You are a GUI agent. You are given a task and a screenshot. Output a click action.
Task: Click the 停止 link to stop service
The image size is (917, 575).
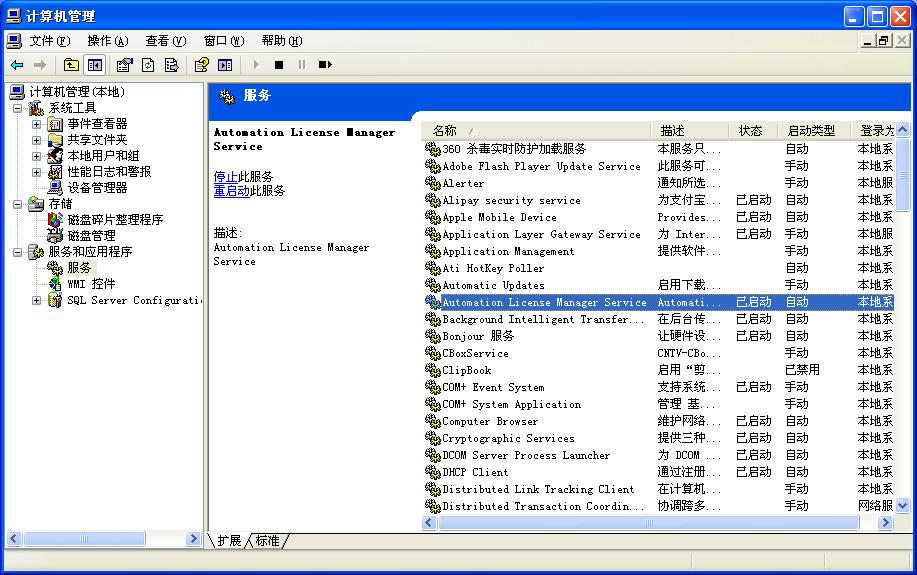(225, 176)
